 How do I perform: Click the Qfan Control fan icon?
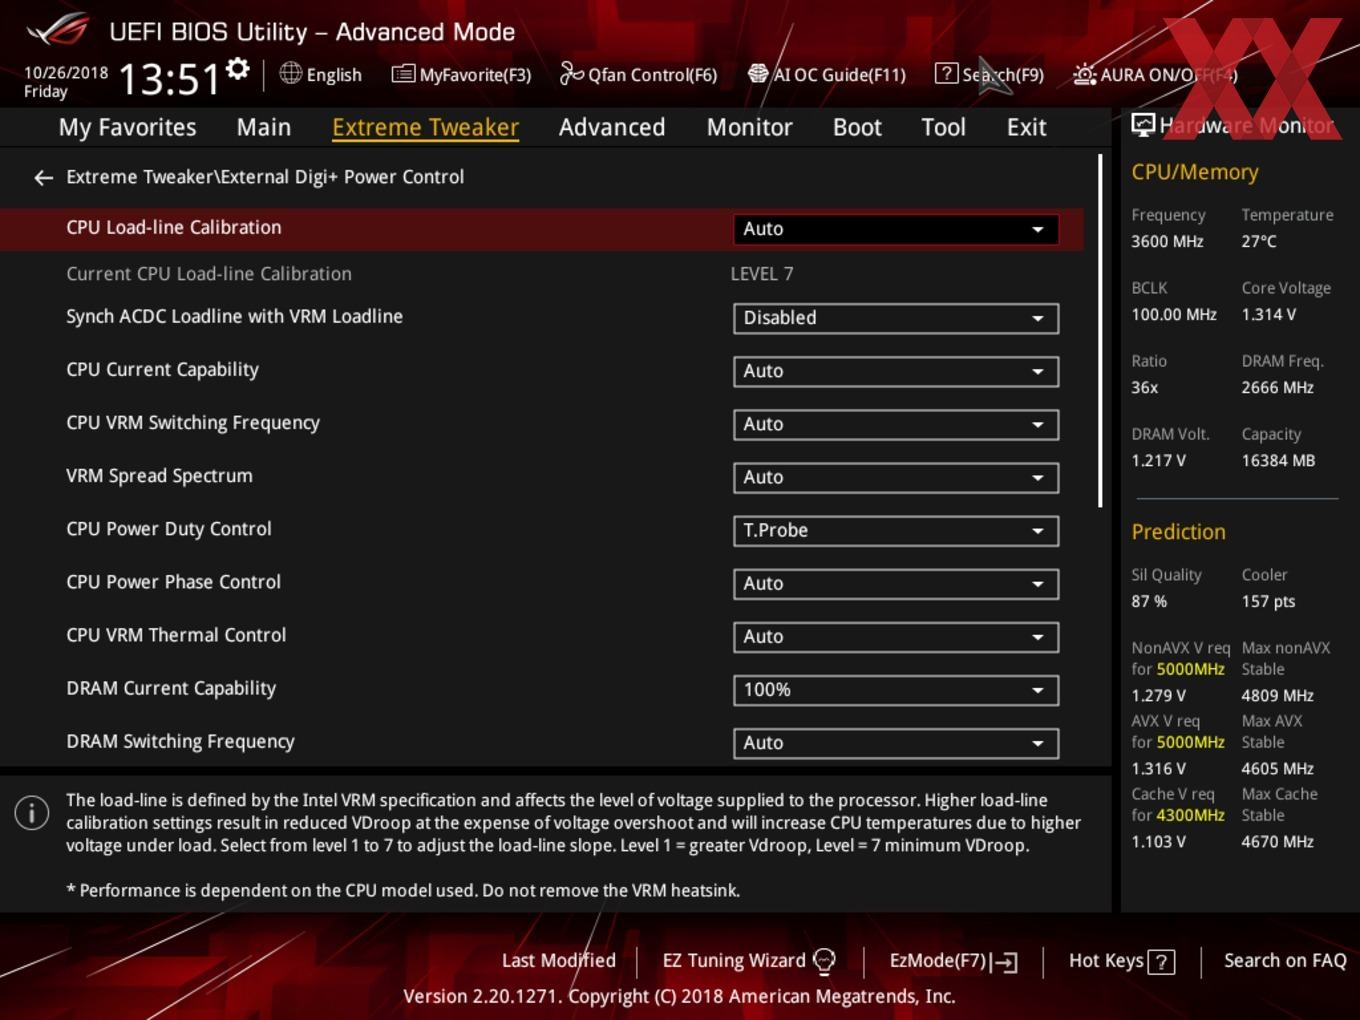click(571, 74)
